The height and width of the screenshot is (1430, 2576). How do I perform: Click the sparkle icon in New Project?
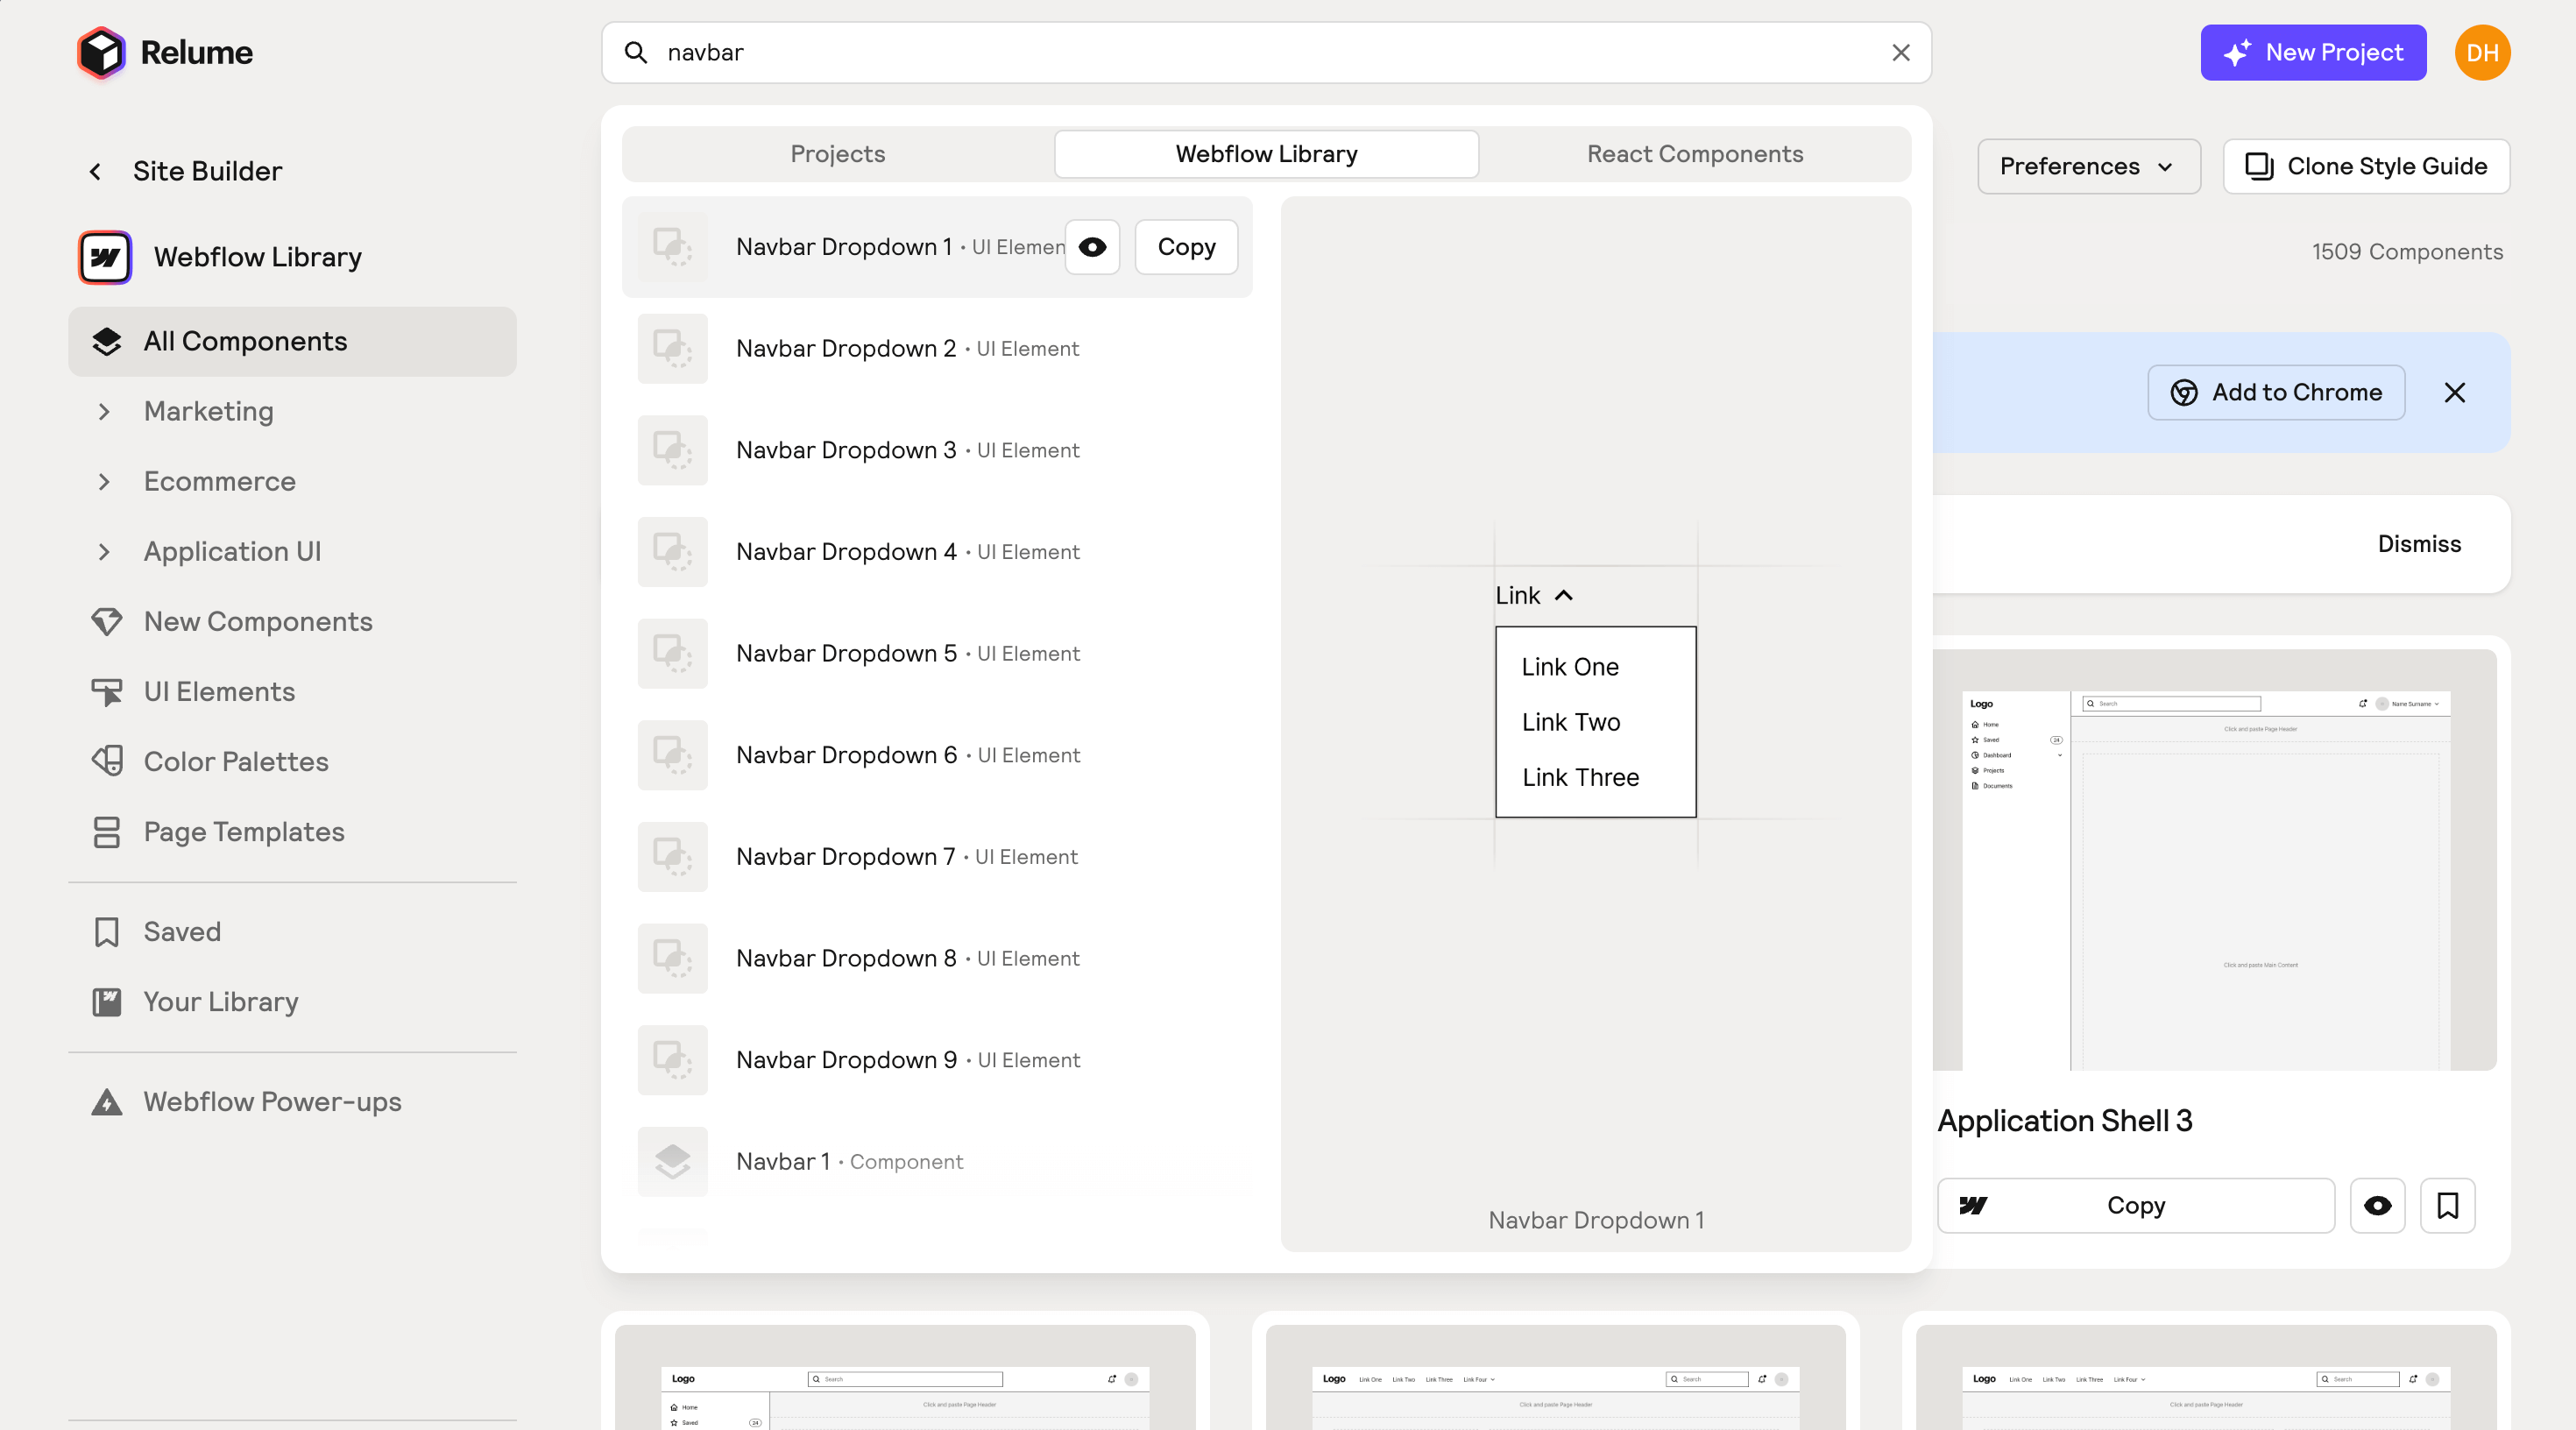coord(2238,52)
